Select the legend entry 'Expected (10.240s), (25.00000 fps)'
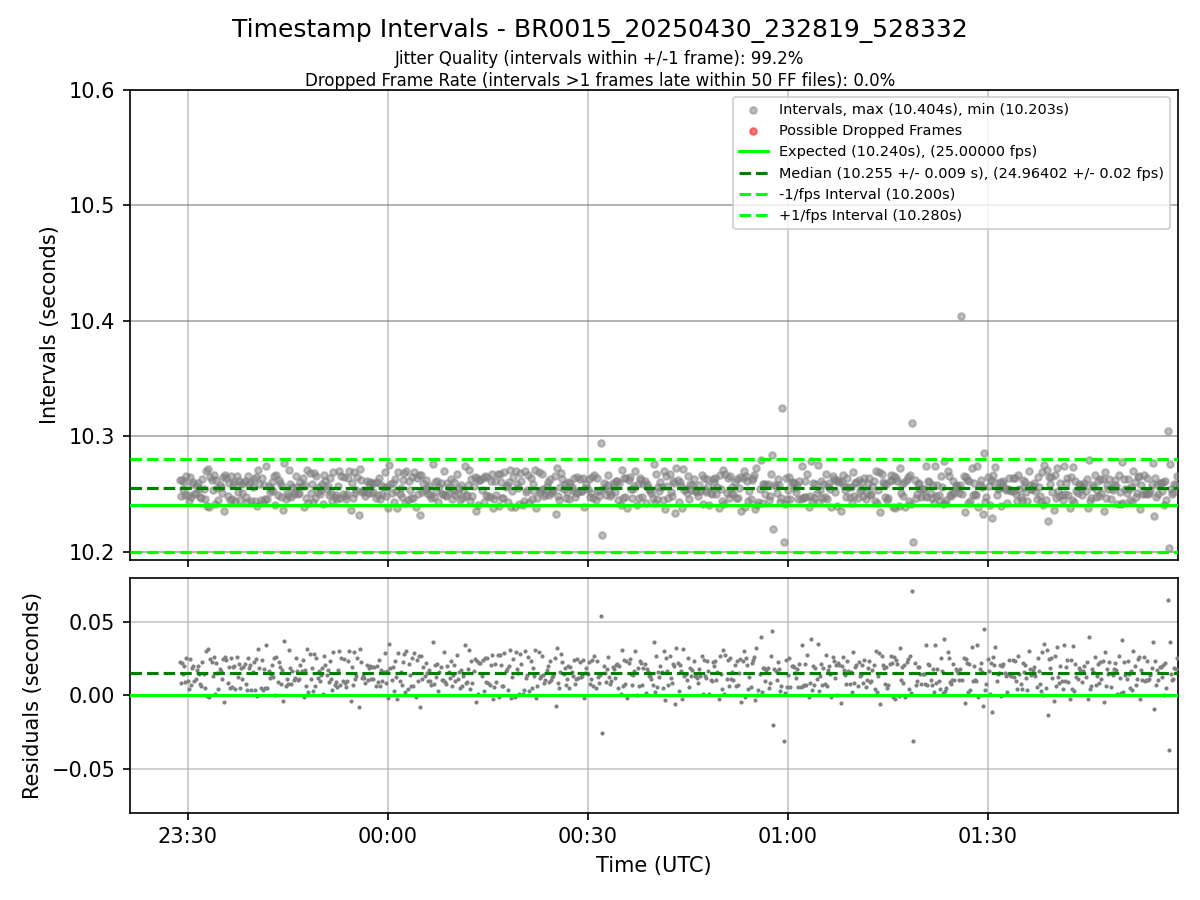 pyautogui.click(x=908, y=152)
